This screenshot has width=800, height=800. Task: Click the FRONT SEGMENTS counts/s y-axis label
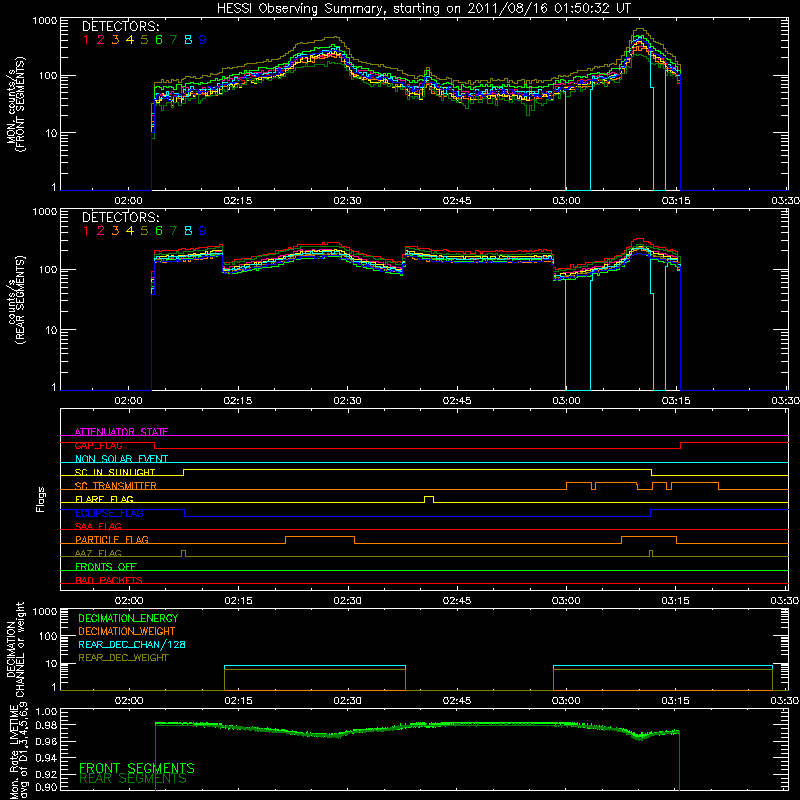click(x=15, y=104)
